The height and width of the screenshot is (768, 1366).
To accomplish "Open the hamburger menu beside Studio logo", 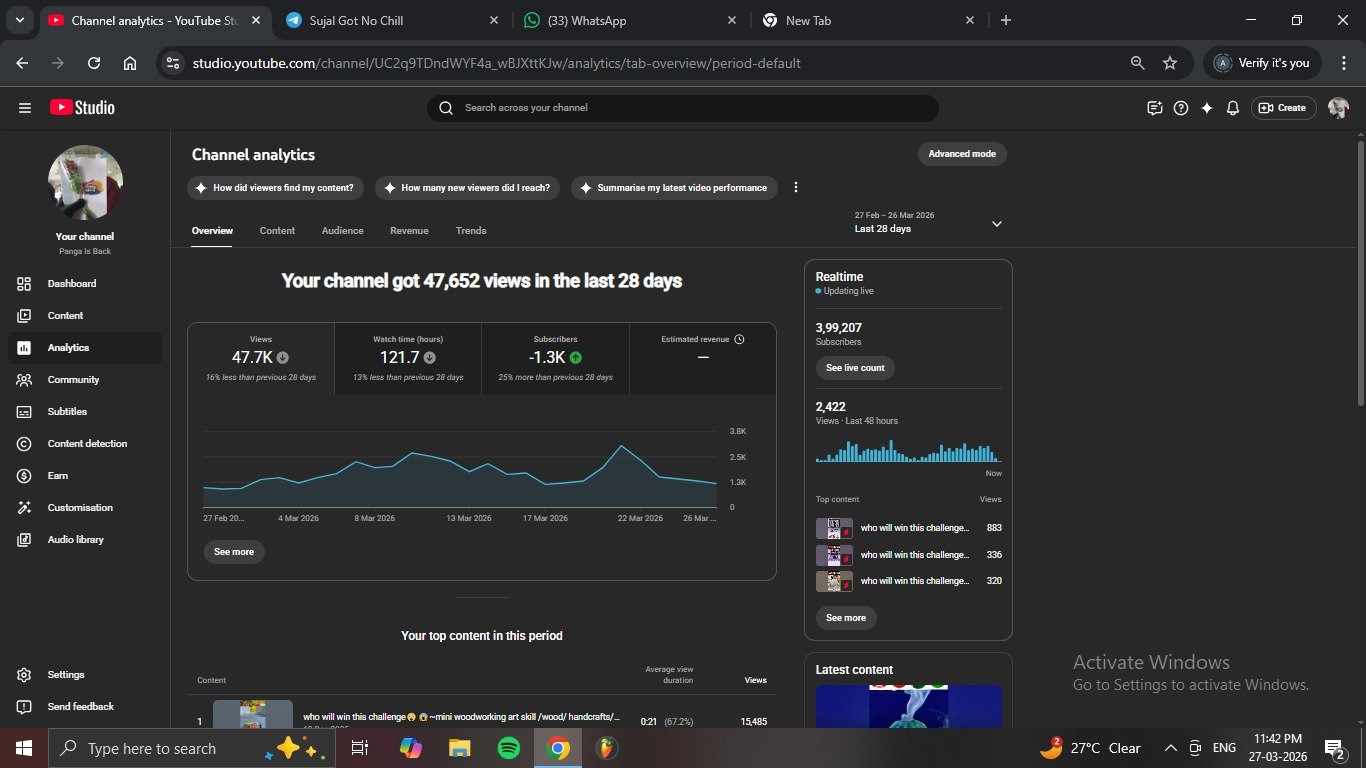I will coord(25,108).
